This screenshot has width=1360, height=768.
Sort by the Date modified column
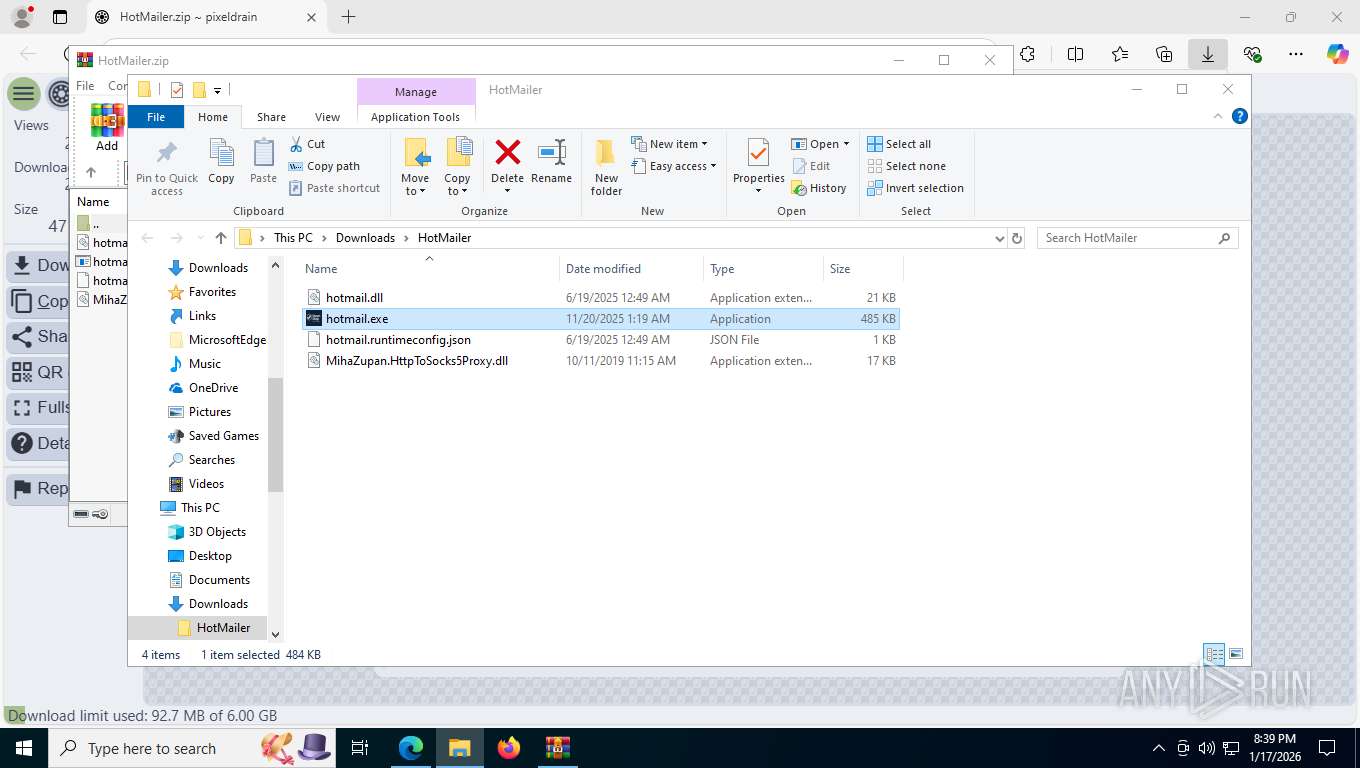(x=631, y=269)
